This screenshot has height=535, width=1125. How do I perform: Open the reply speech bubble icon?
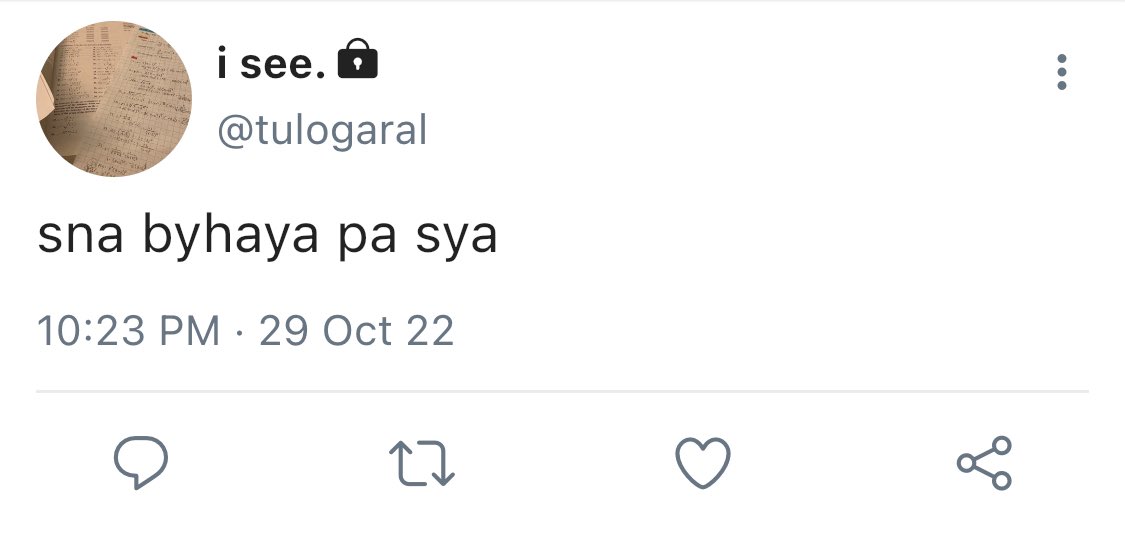141,463
